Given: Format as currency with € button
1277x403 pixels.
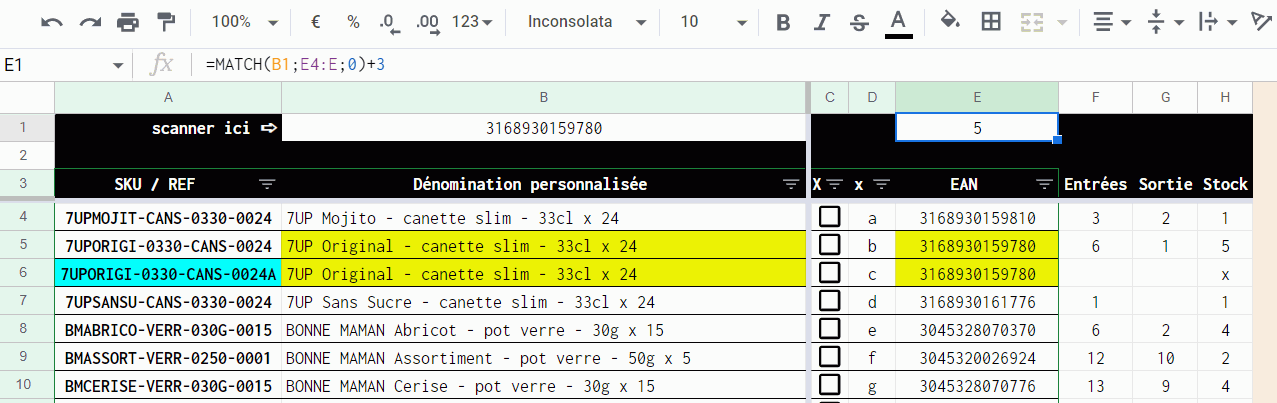Looking at the screenshot, I should click(x=316, y=22).
